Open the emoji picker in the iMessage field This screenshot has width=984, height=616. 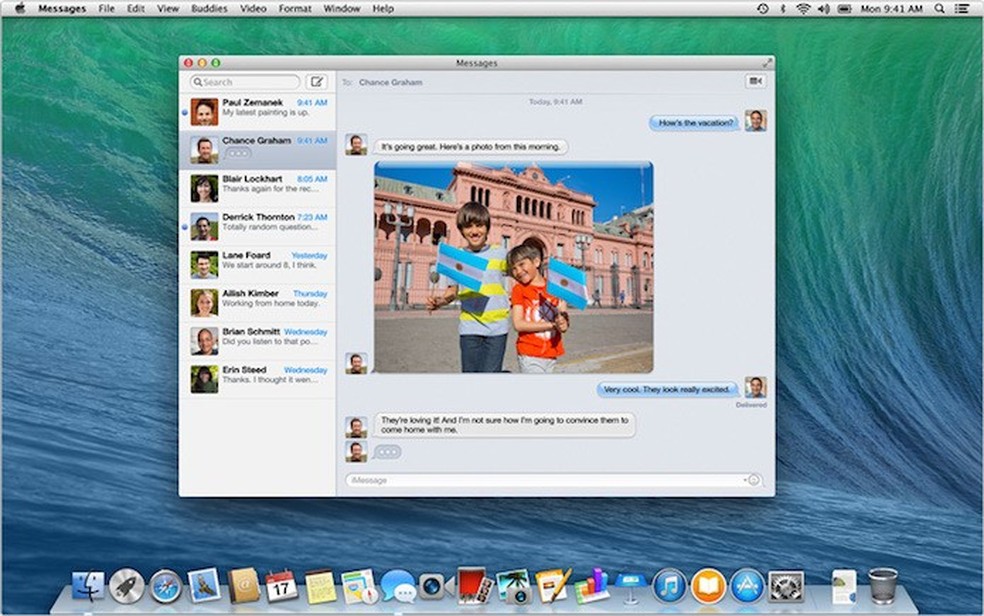click(752, 479)
